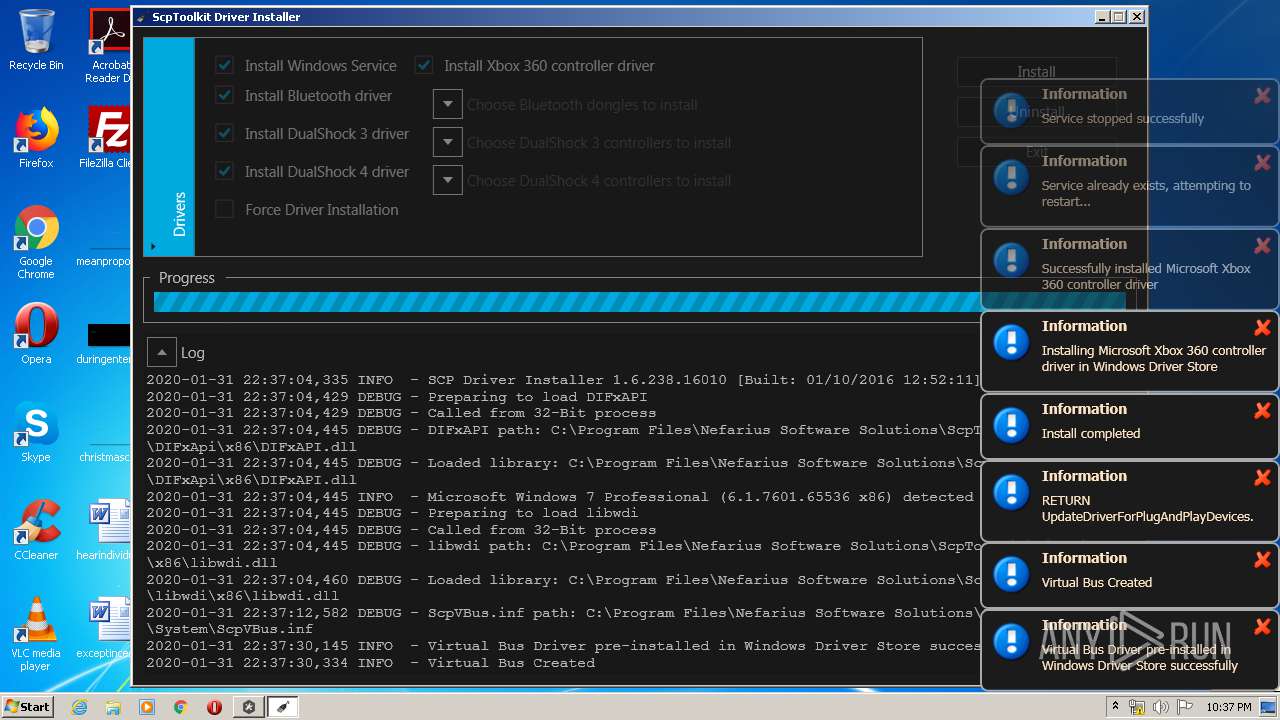
Task: Close Virtual Bus Driver pre-installed notification
Action: click(1262, 627)
